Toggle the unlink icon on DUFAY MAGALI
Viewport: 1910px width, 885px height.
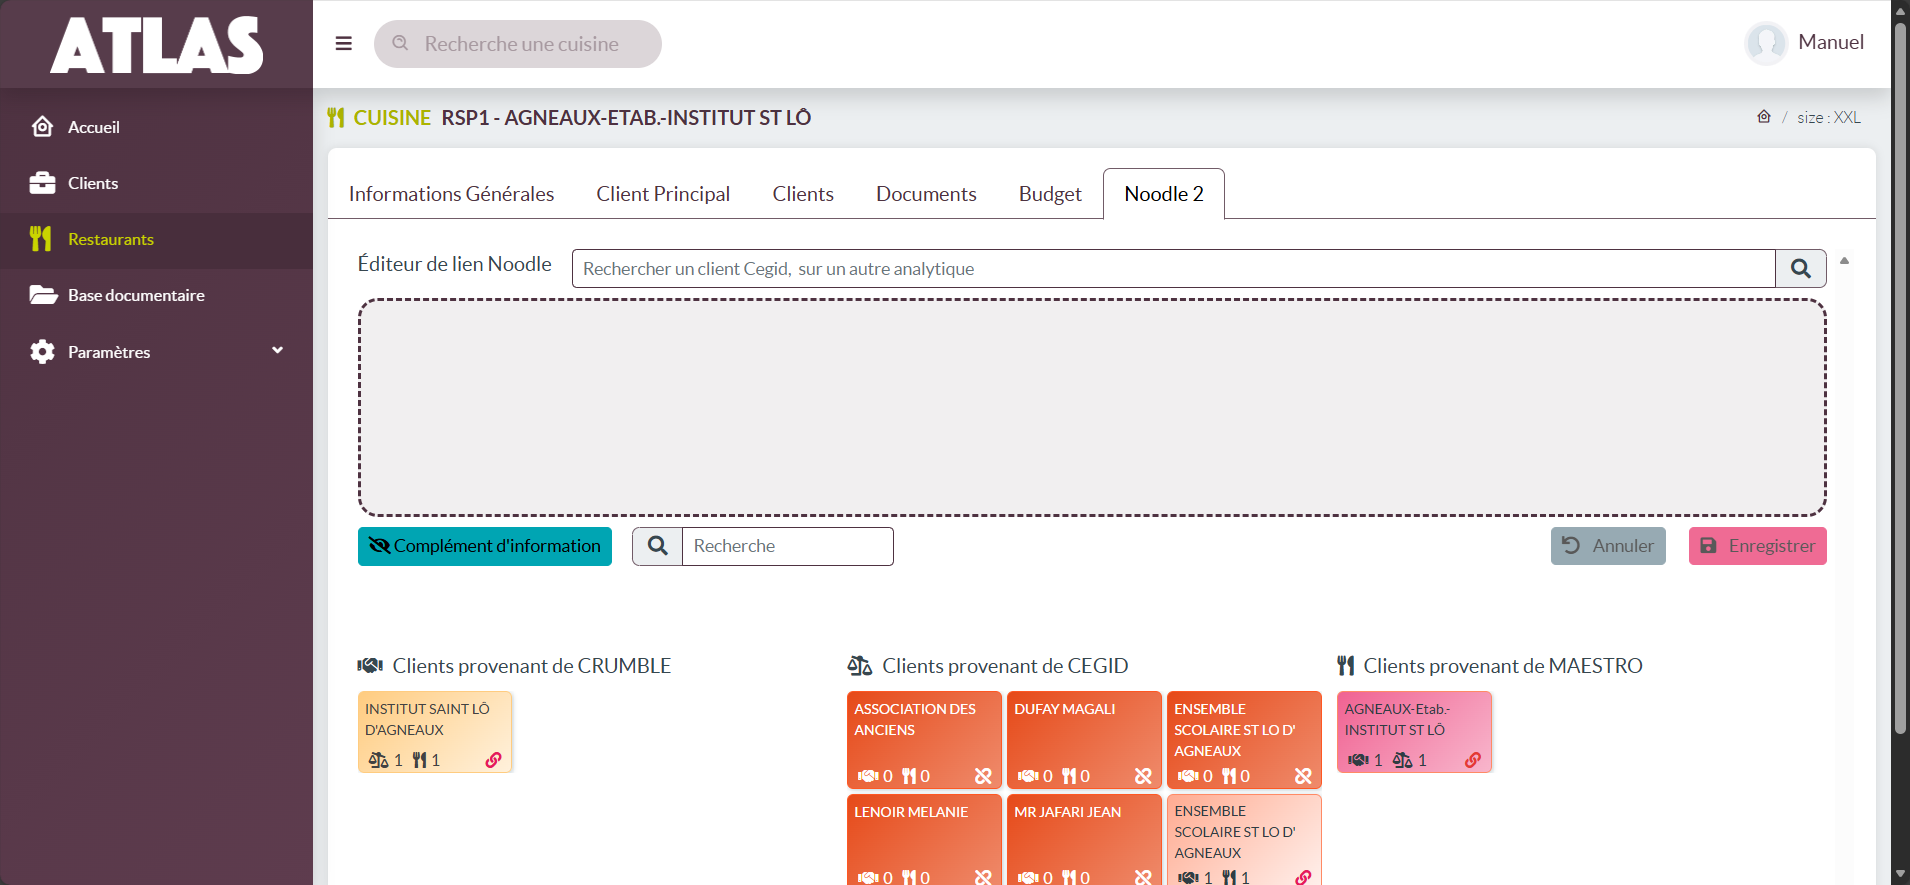[1144, 776]
